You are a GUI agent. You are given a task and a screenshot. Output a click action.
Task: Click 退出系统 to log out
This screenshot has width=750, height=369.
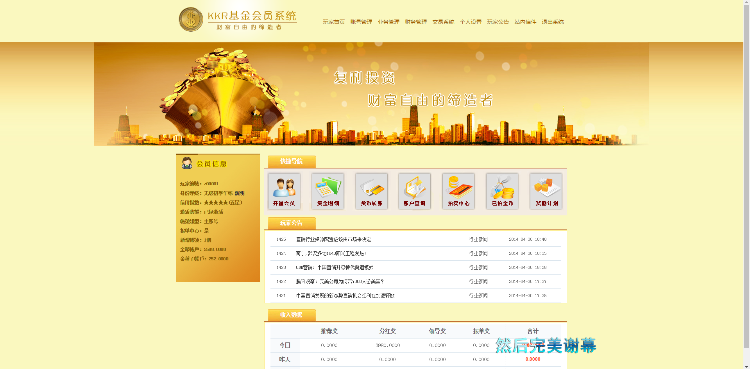pyautogui.click(x=553, y=22)
